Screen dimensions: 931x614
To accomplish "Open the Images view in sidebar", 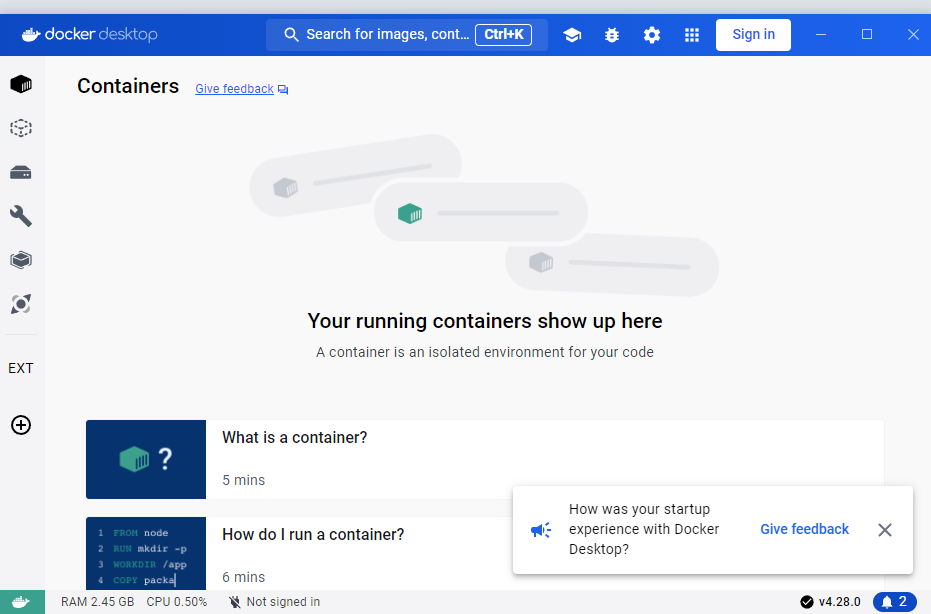I will (21, 128).
